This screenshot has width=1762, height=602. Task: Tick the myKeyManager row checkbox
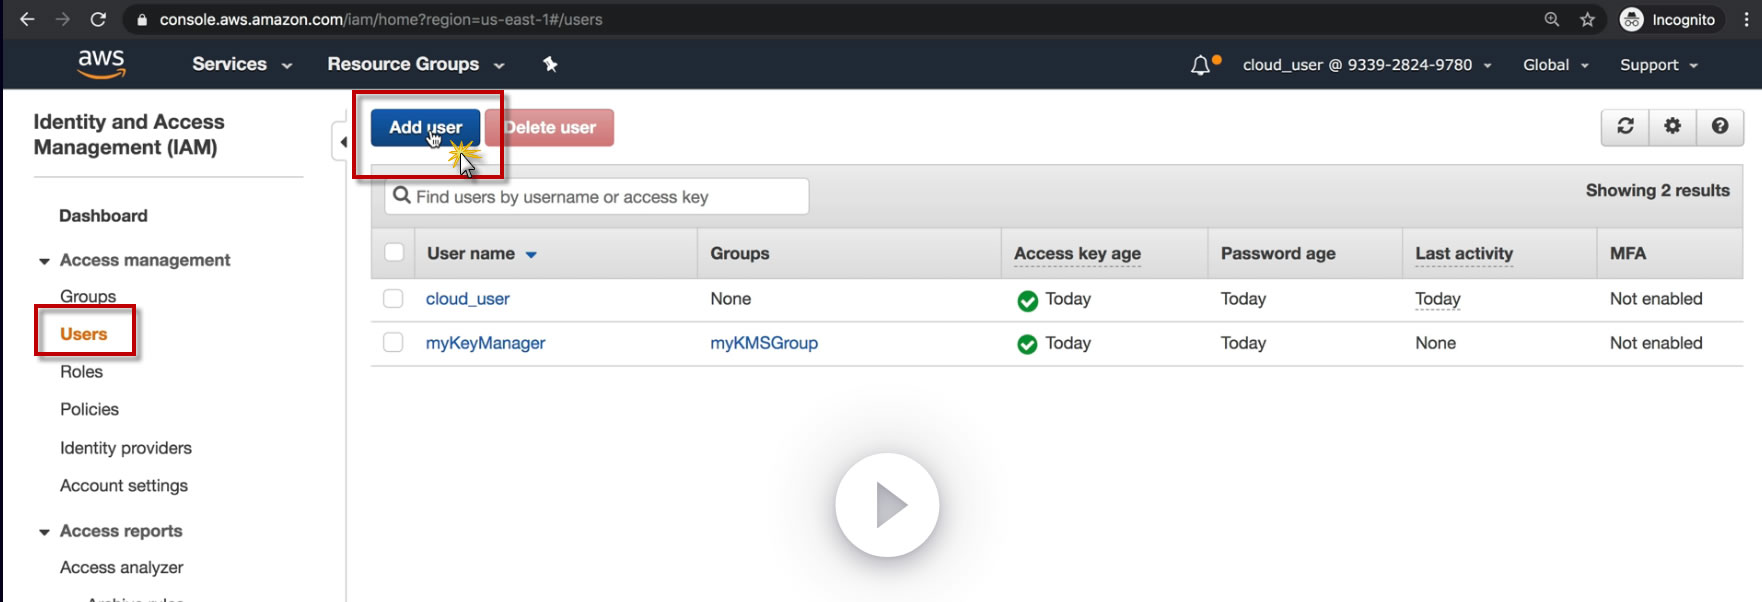pyautogui.click(x=394, y=343)
